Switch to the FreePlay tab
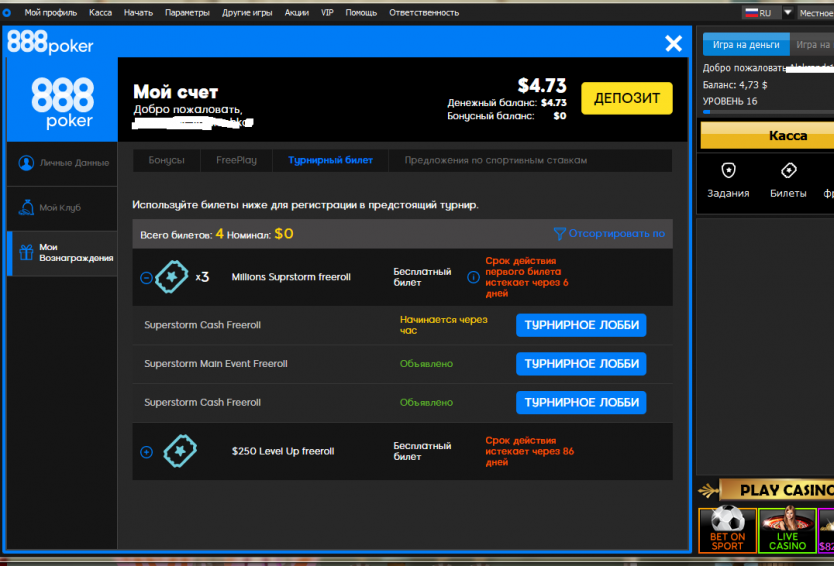834x566 pixels. point(236,160)
